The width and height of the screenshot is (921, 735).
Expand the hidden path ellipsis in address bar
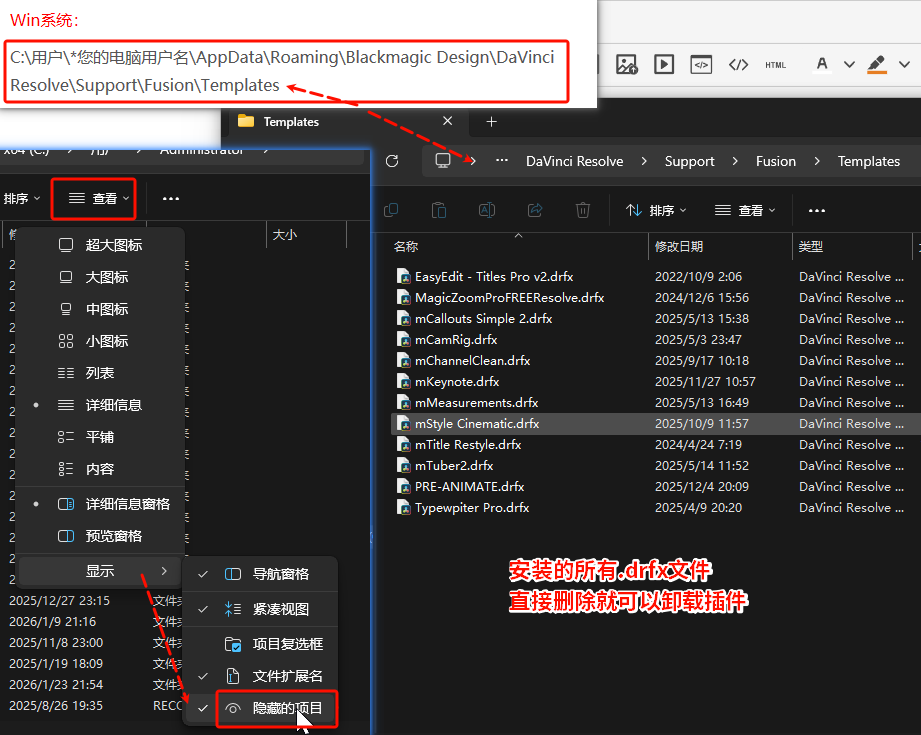pyautogui.click(x=502, y=160)
